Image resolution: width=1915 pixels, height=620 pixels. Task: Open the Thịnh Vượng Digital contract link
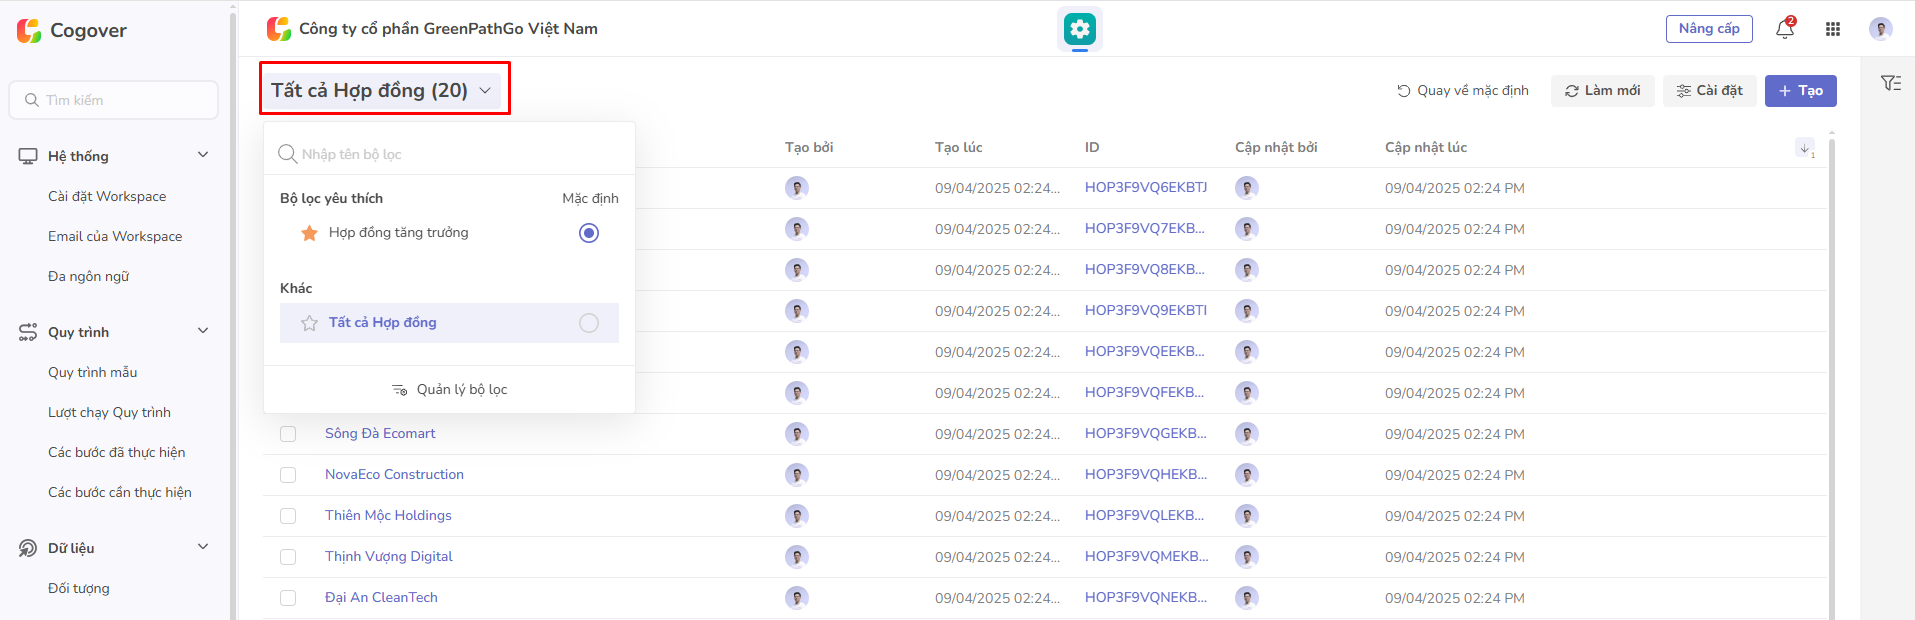[x=389, y=557]
